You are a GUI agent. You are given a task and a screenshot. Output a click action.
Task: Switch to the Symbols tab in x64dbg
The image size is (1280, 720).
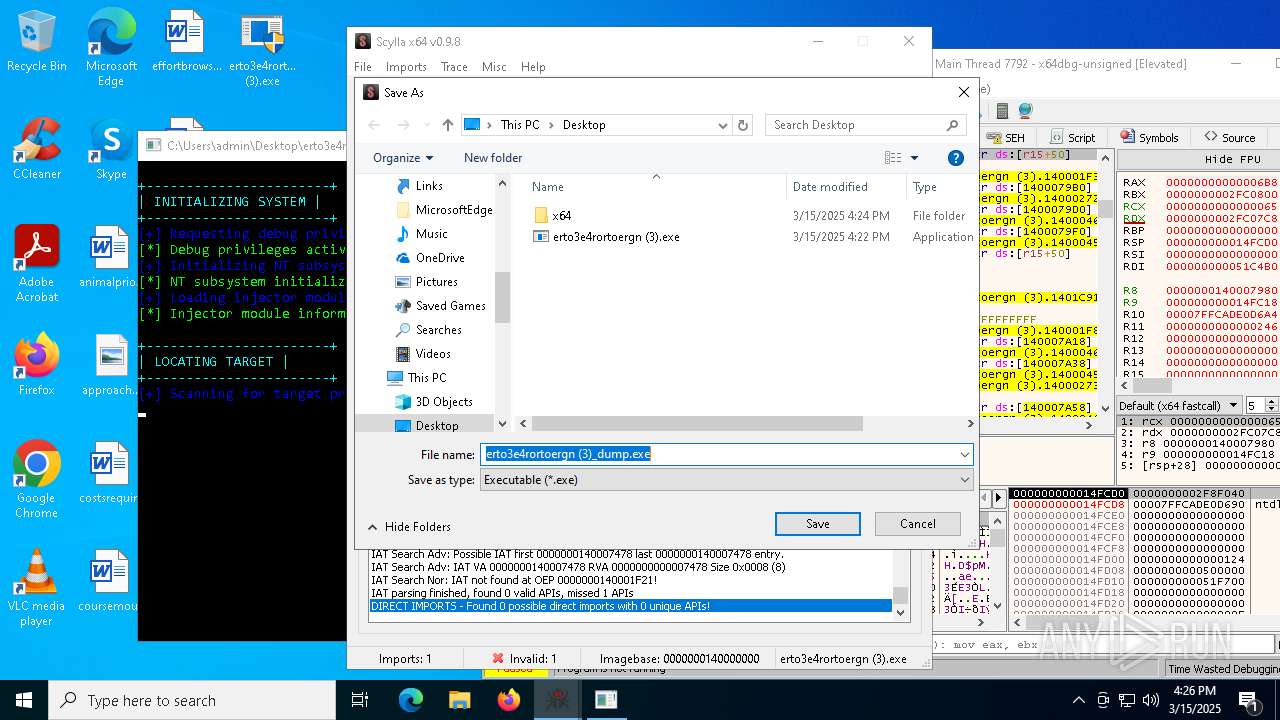(1149, 138)
